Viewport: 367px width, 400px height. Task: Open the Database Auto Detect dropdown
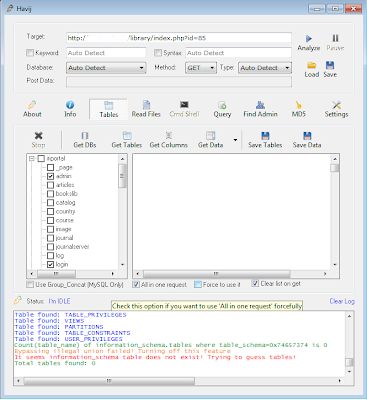(106, 68)
